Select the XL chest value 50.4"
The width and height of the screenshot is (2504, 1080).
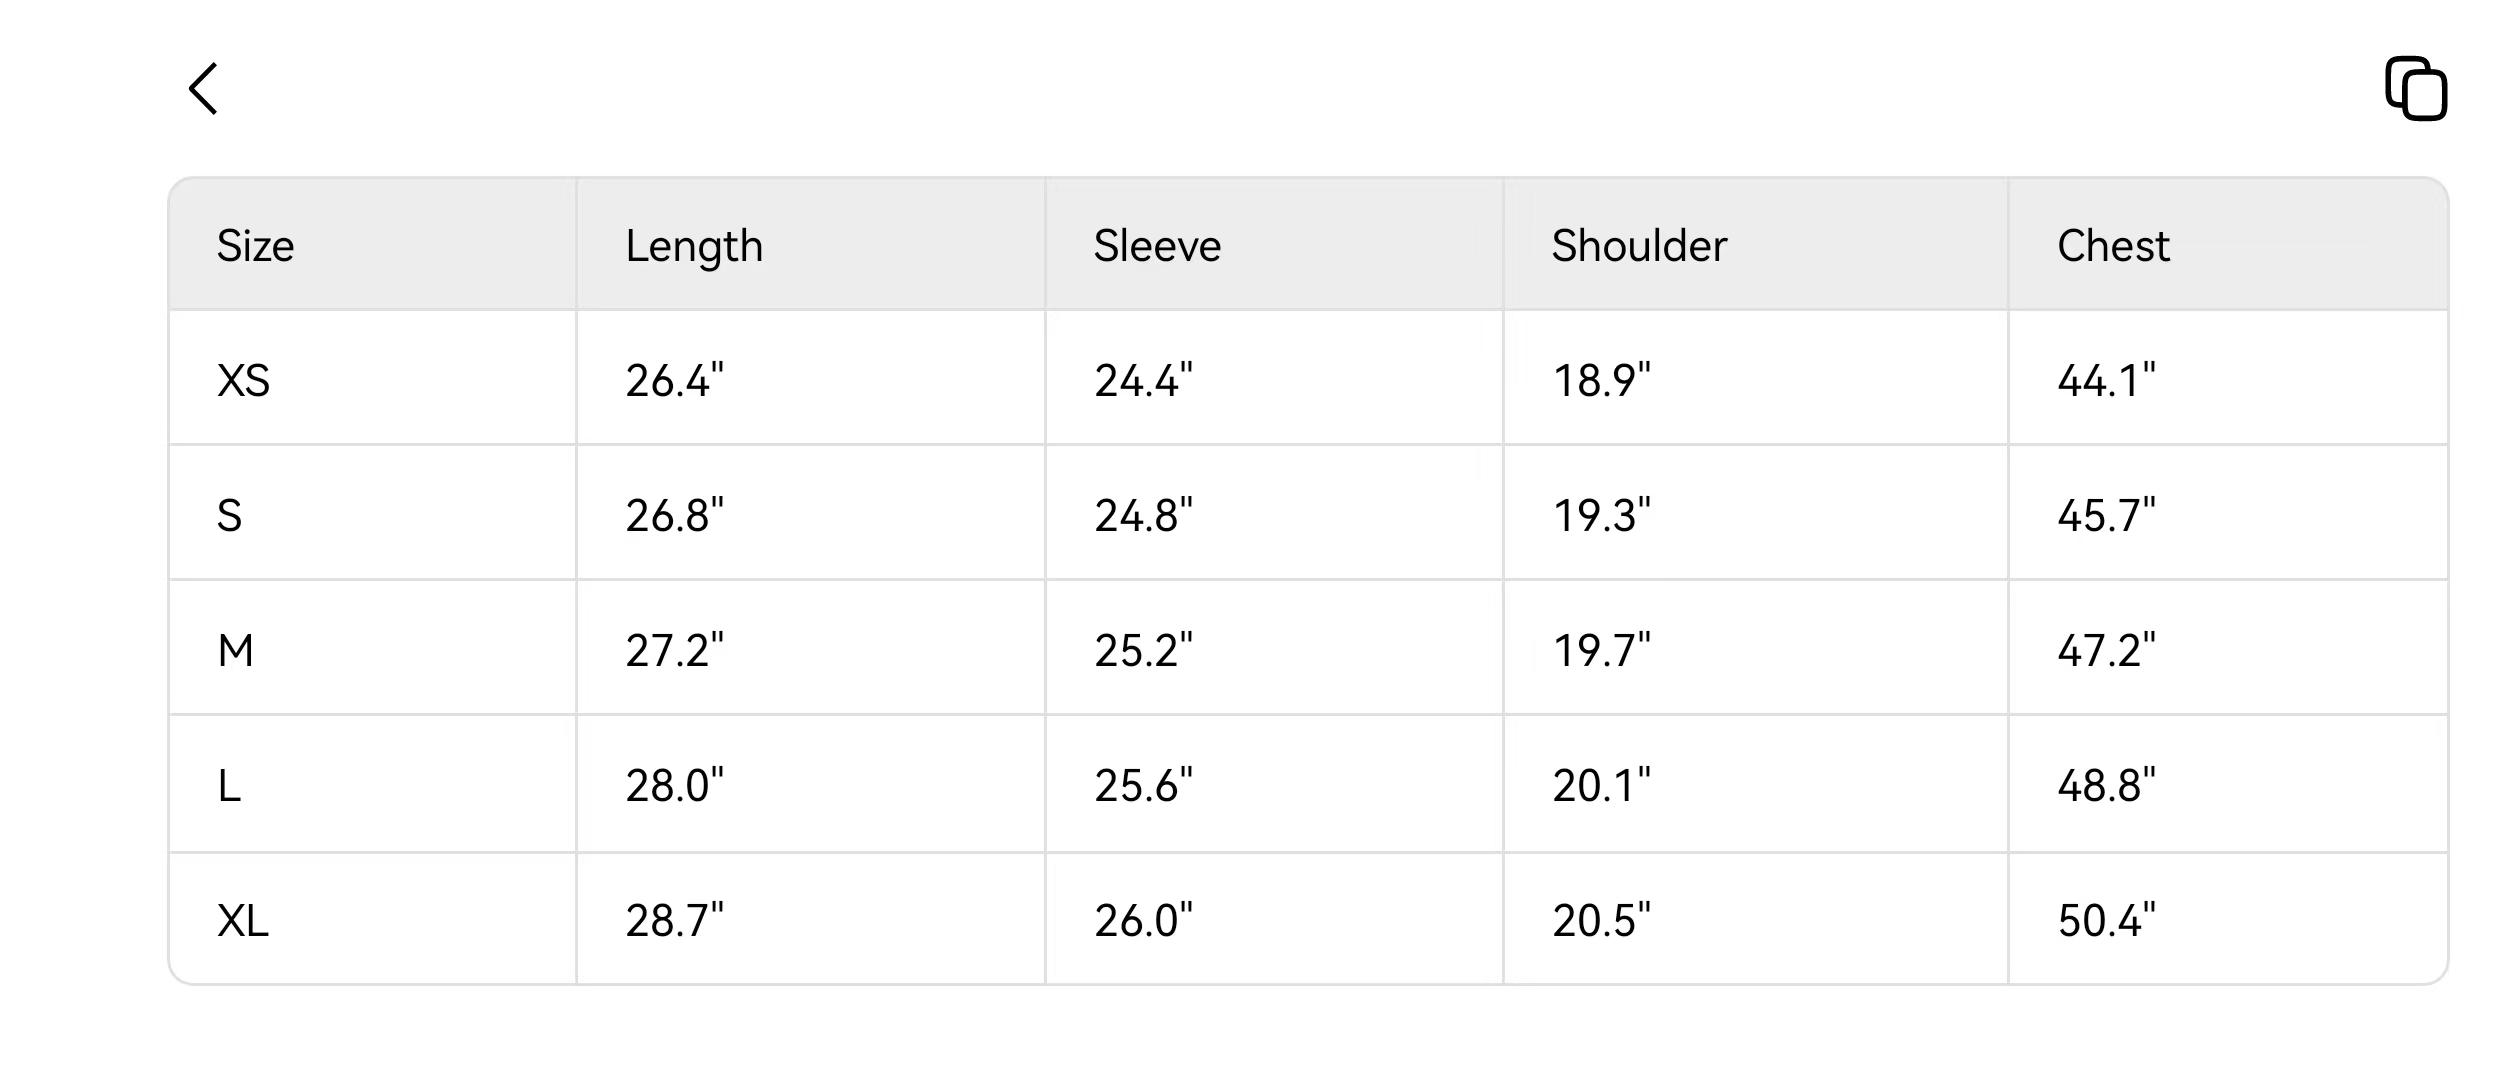2106,921
